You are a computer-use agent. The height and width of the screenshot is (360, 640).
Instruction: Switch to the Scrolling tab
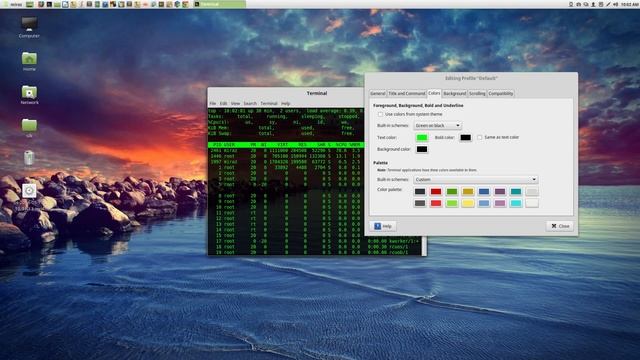pos(477,93)
